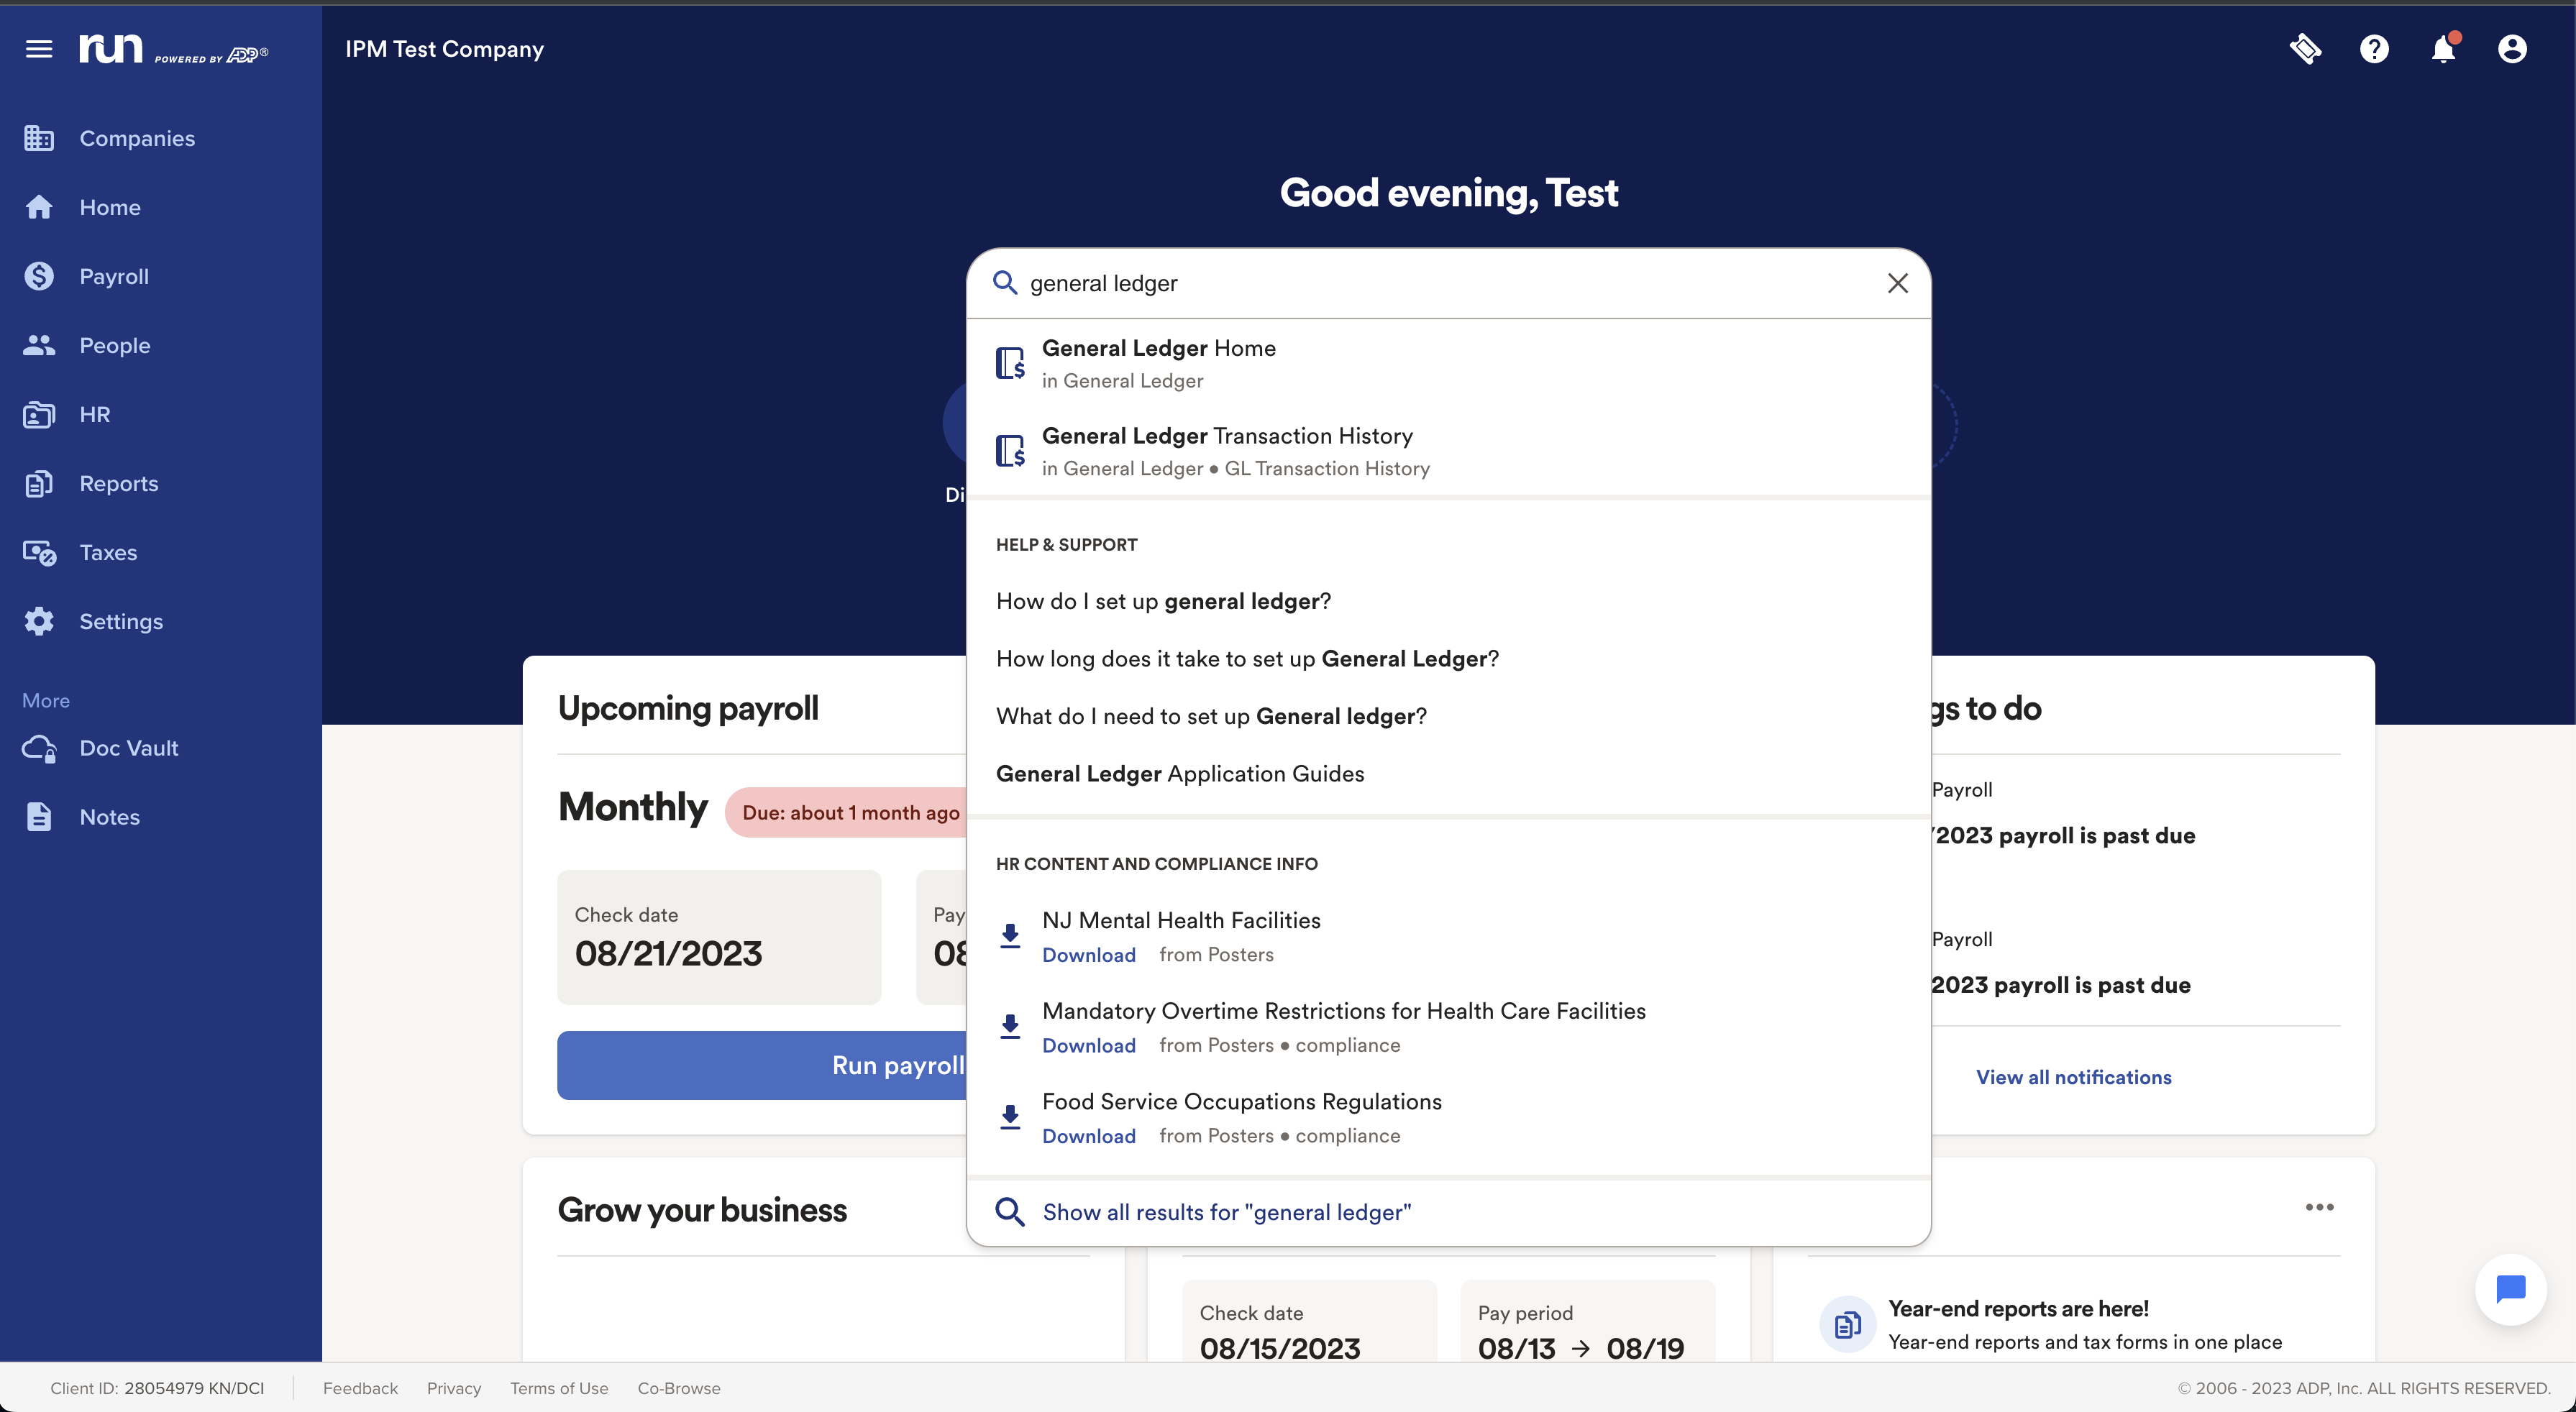
Task: Click download icon for NJ Mental Health Facilities
Action: click(x=1010, y=936)
